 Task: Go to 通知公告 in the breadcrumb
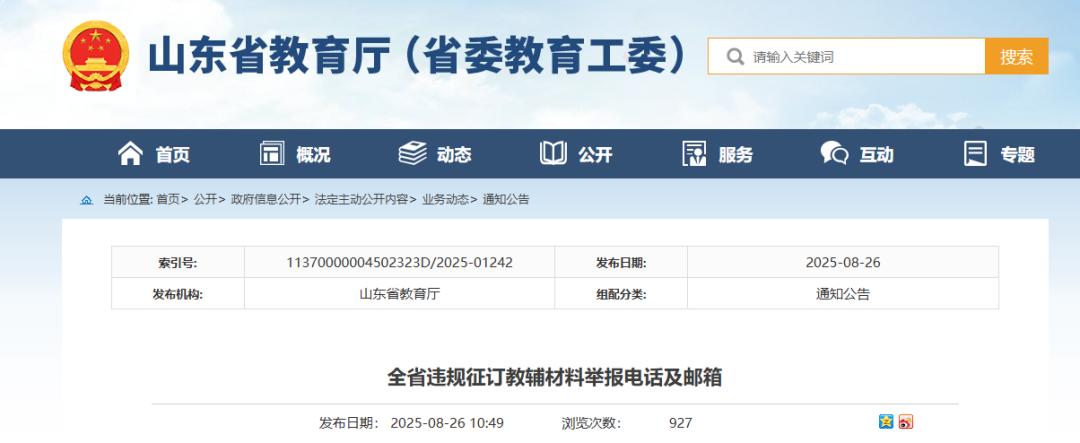point(506,200)
